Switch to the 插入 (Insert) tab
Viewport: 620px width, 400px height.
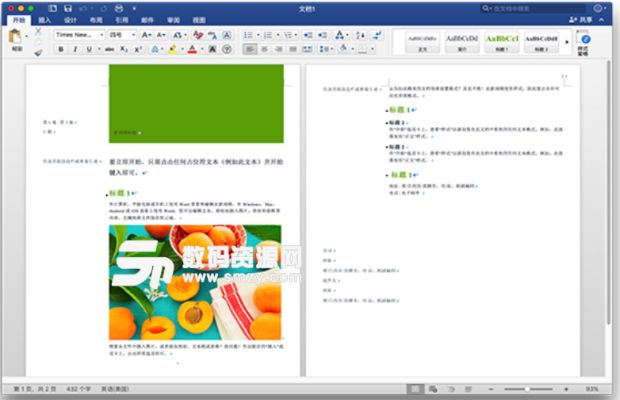(44, 20)
